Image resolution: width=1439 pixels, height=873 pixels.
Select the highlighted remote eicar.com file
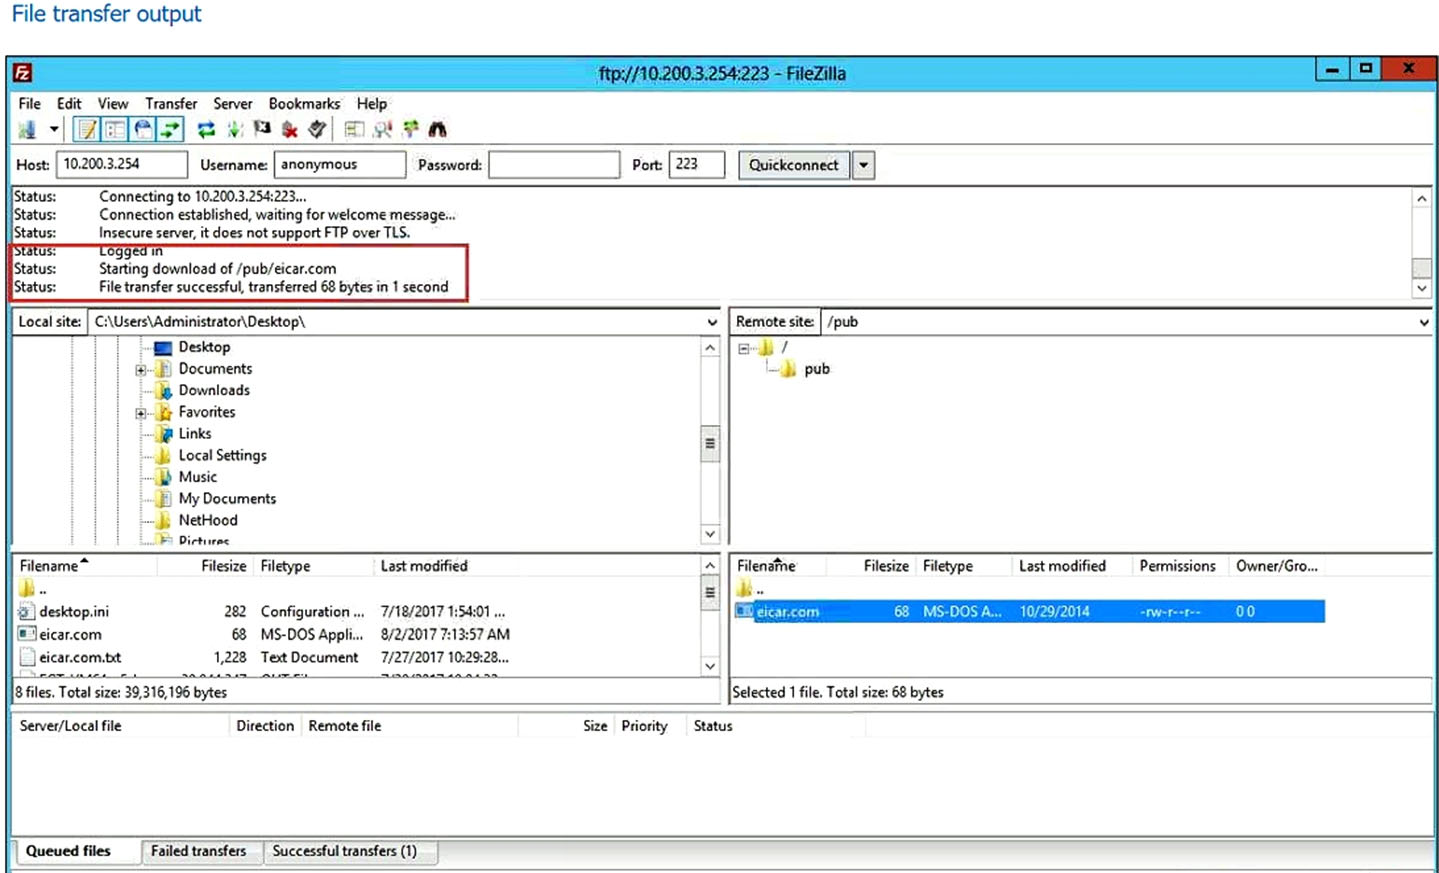tap(1030, 611)
